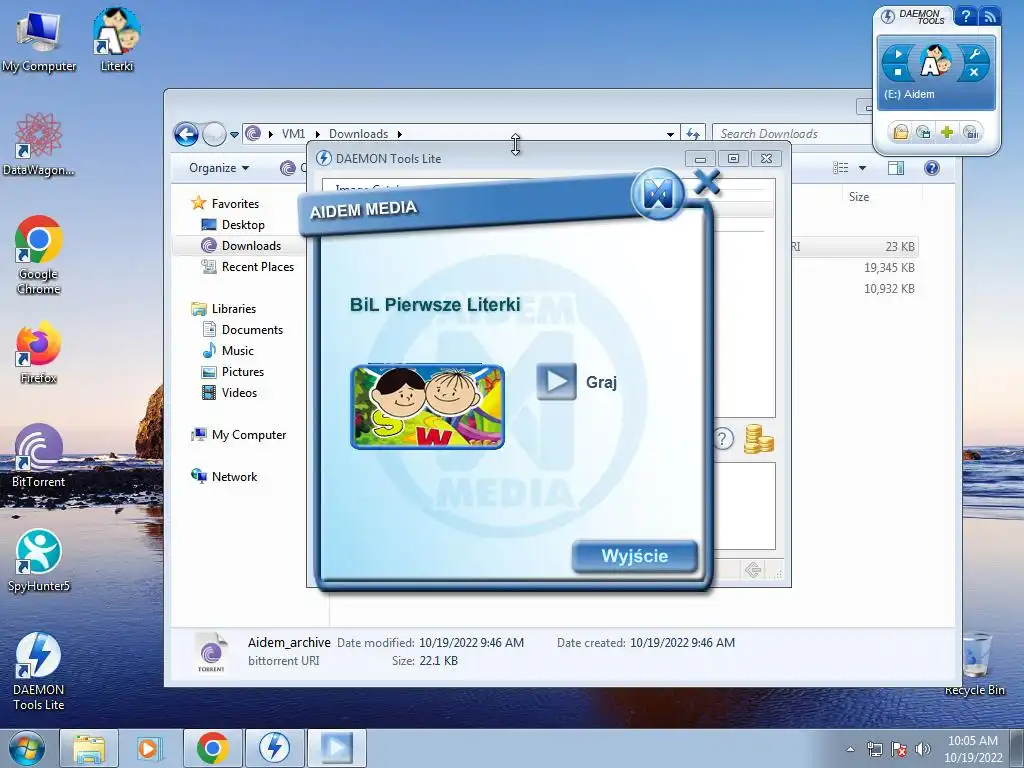Click the Windows Start button

[x=27, y=748]
